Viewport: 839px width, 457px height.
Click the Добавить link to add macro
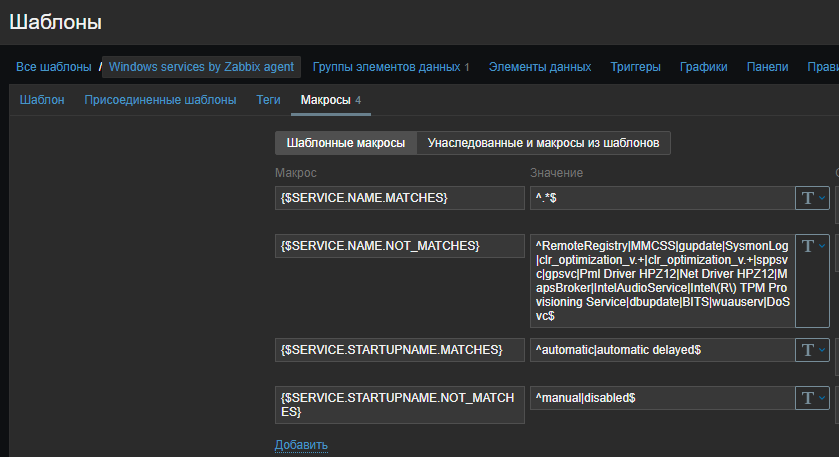click(x=301, y=444)
